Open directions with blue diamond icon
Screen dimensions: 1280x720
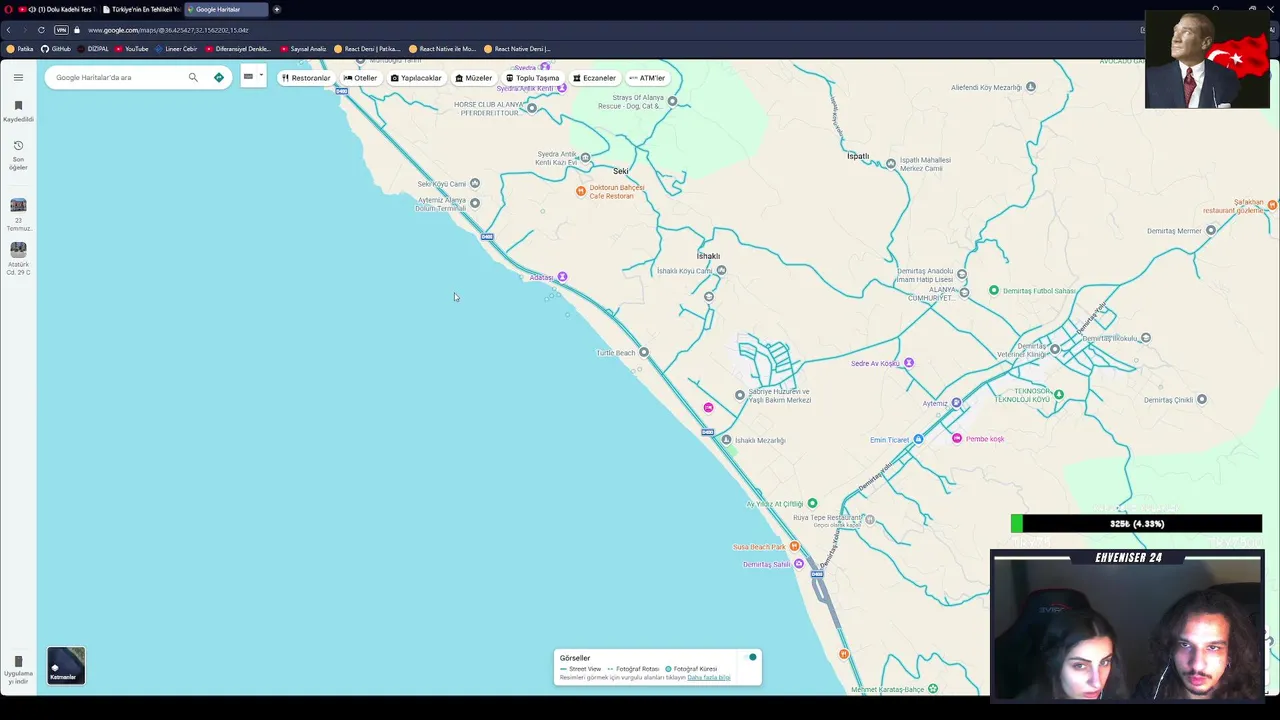tap(219, 77)
